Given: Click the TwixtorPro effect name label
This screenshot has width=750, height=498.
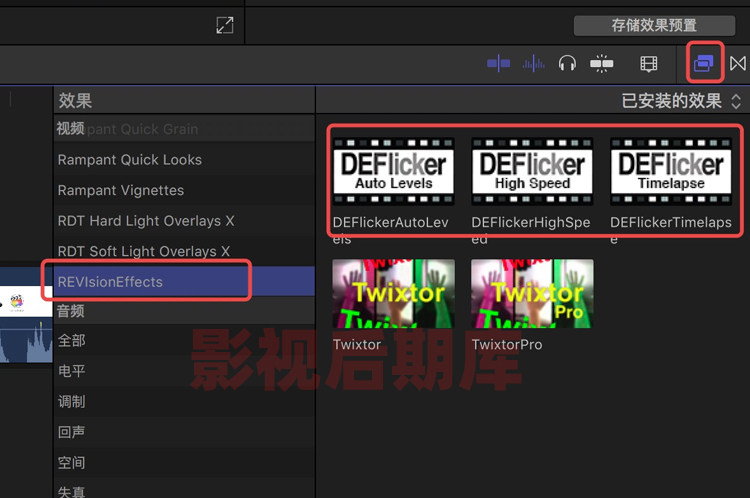Looking at the screenshot, I should tap(507, 344).
